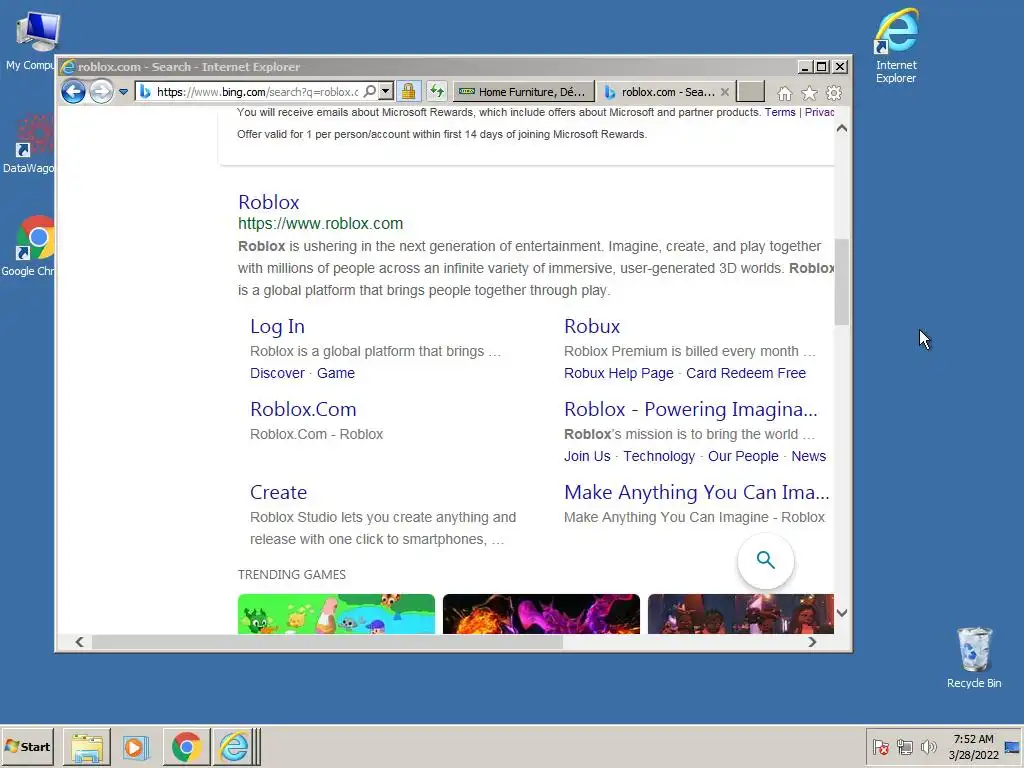
Task: Open the recent pages dropdown arrow
Action: (123, 92)
